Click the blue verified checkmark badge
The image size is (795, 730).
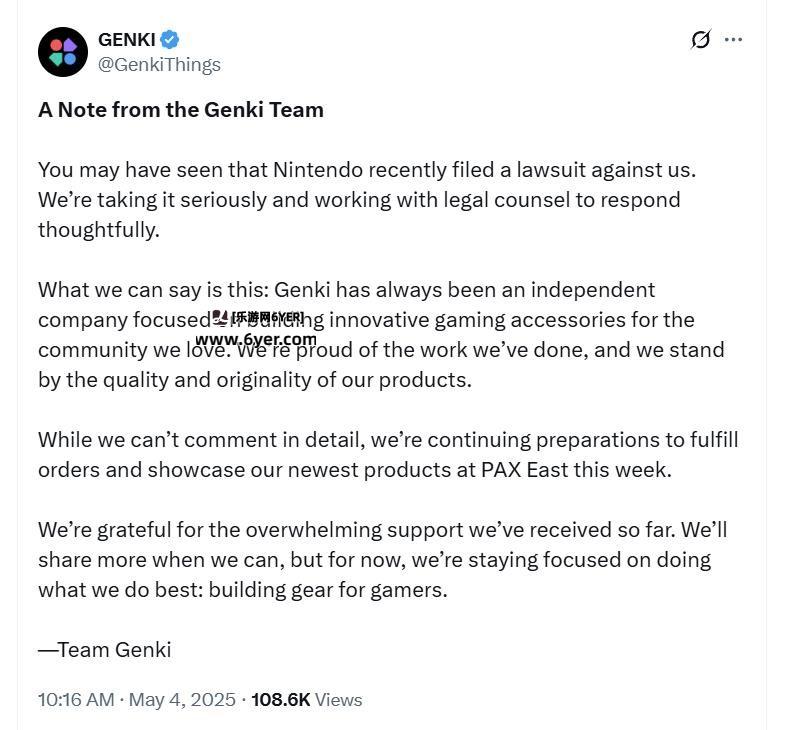pos(171,40)
